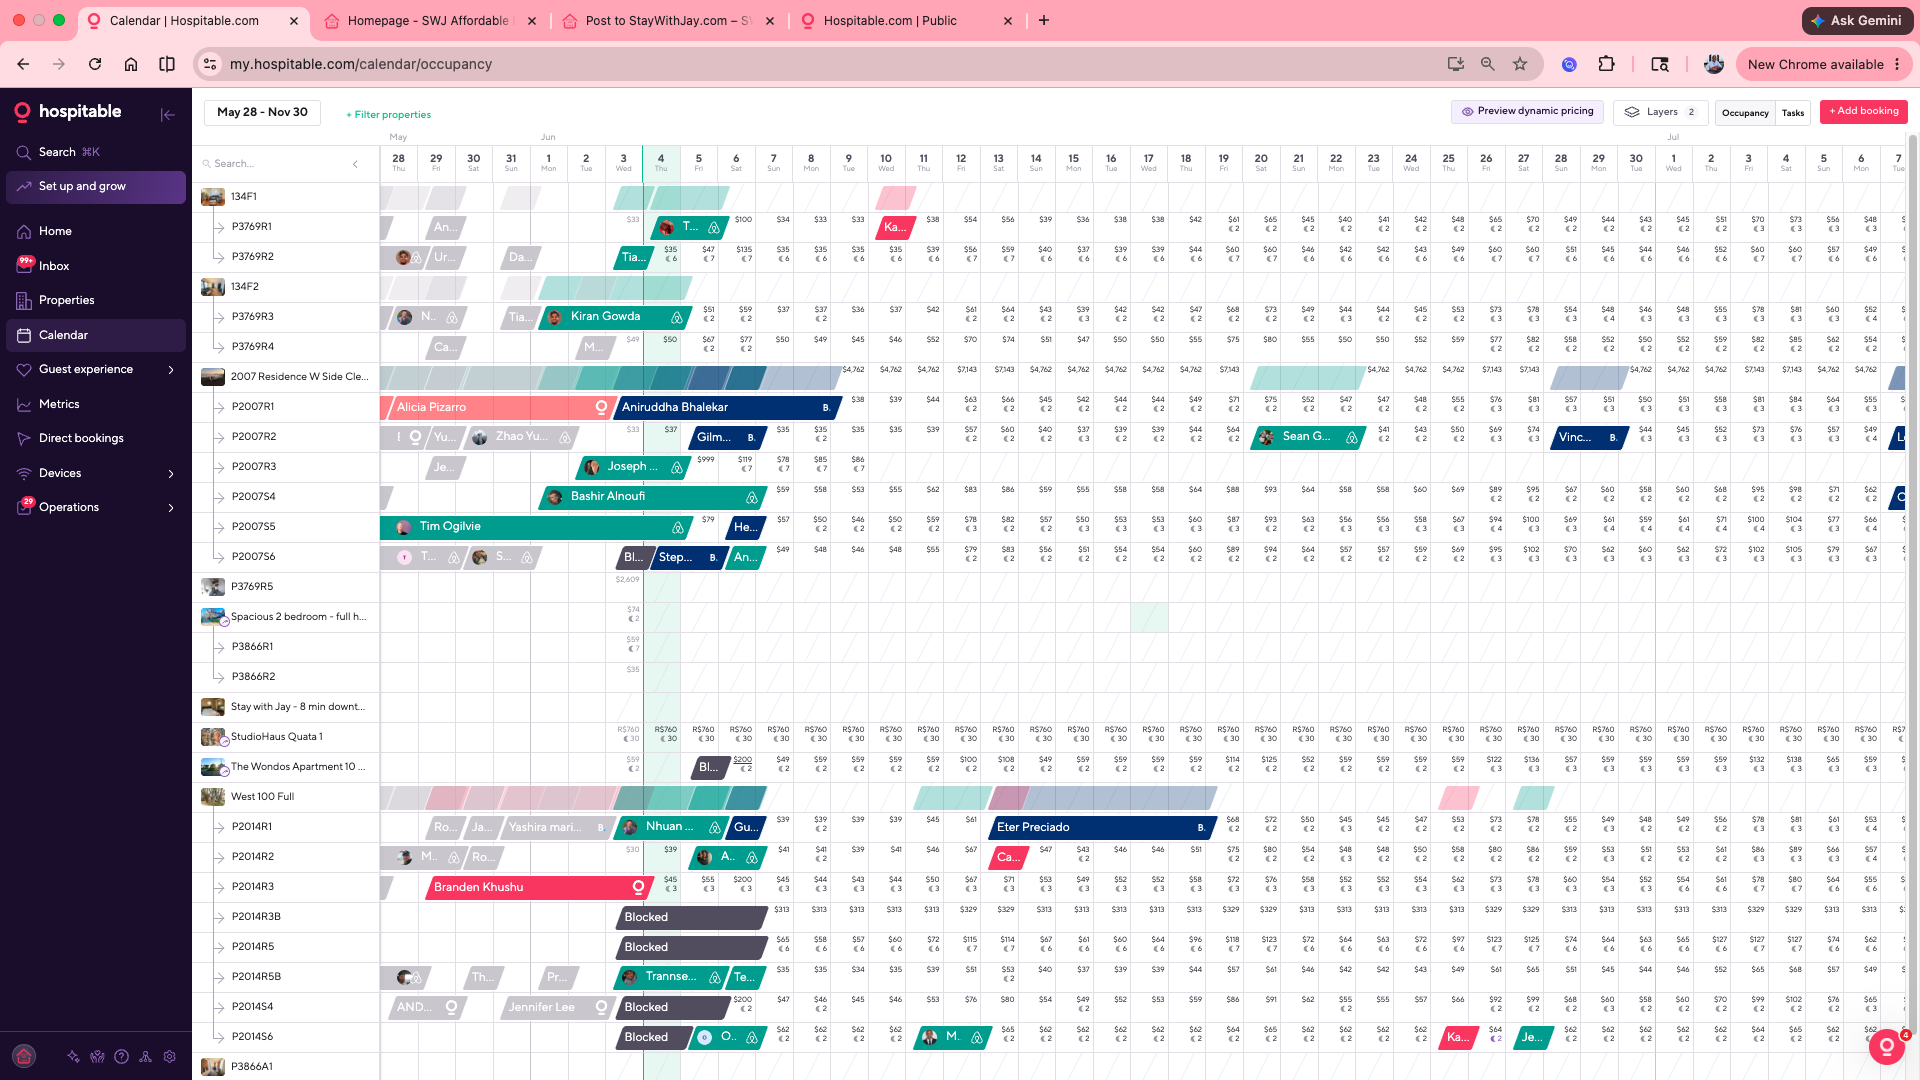Switch to Homepage - SWJ Affordable tab
Image resolution: width=1920 pixels, height=1080 pixels.
pyautogui.click(x=430, y=21)
